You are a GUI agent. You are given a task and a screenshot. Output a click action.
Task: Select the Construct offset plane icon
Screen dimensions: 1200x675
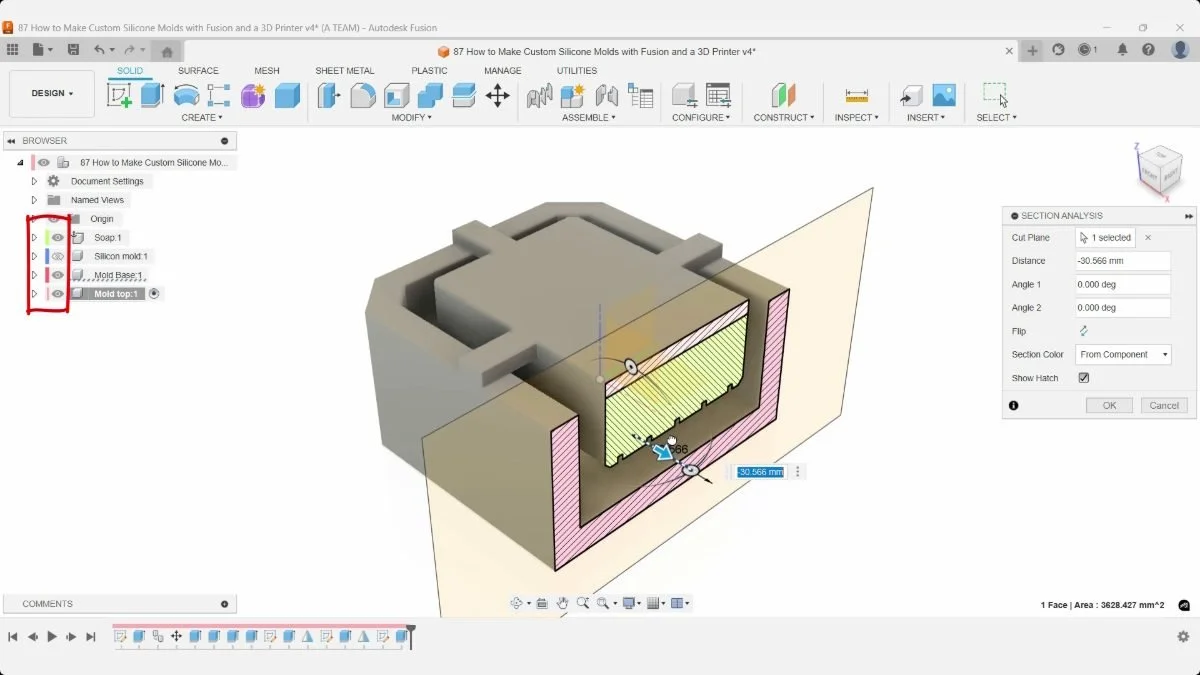783,95
